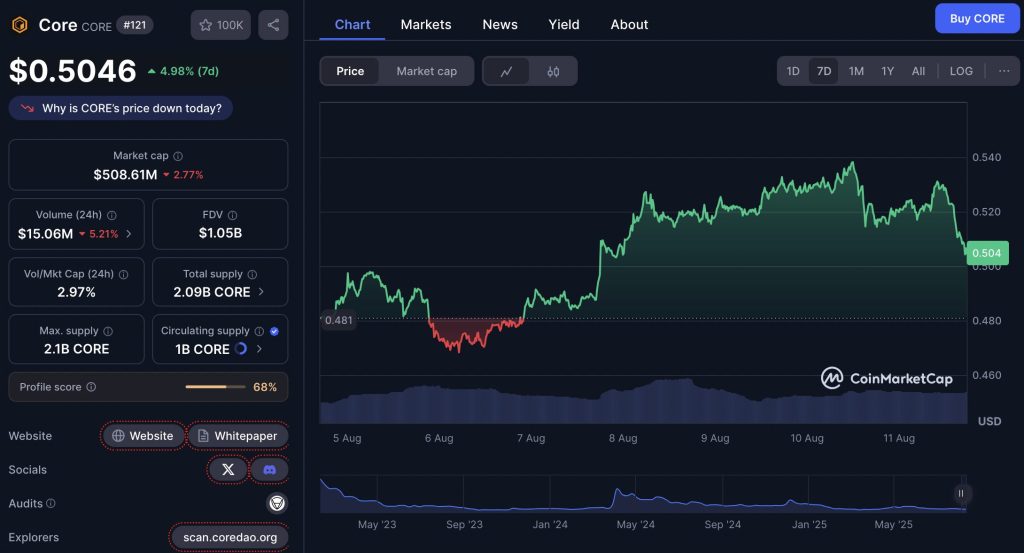
Task: Open the share icon button
Action: (273, 25)
